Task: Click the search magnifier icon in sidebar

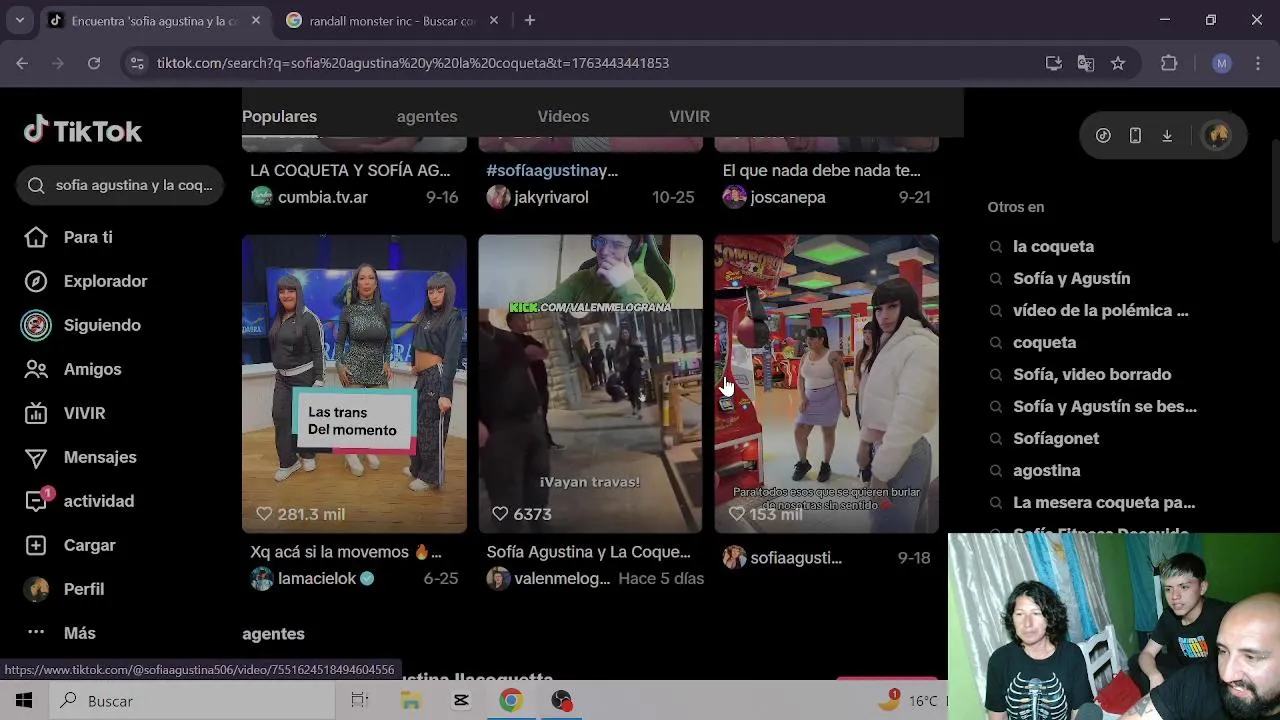Action: (x=36, y=185)
